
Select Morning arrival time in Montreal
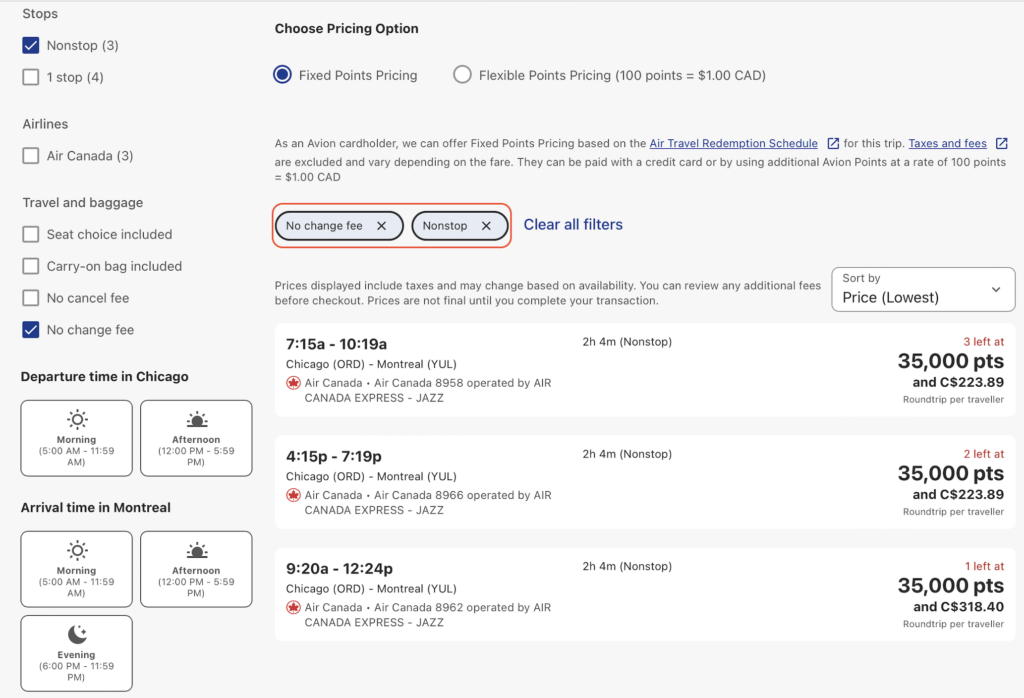coord(76,569)
